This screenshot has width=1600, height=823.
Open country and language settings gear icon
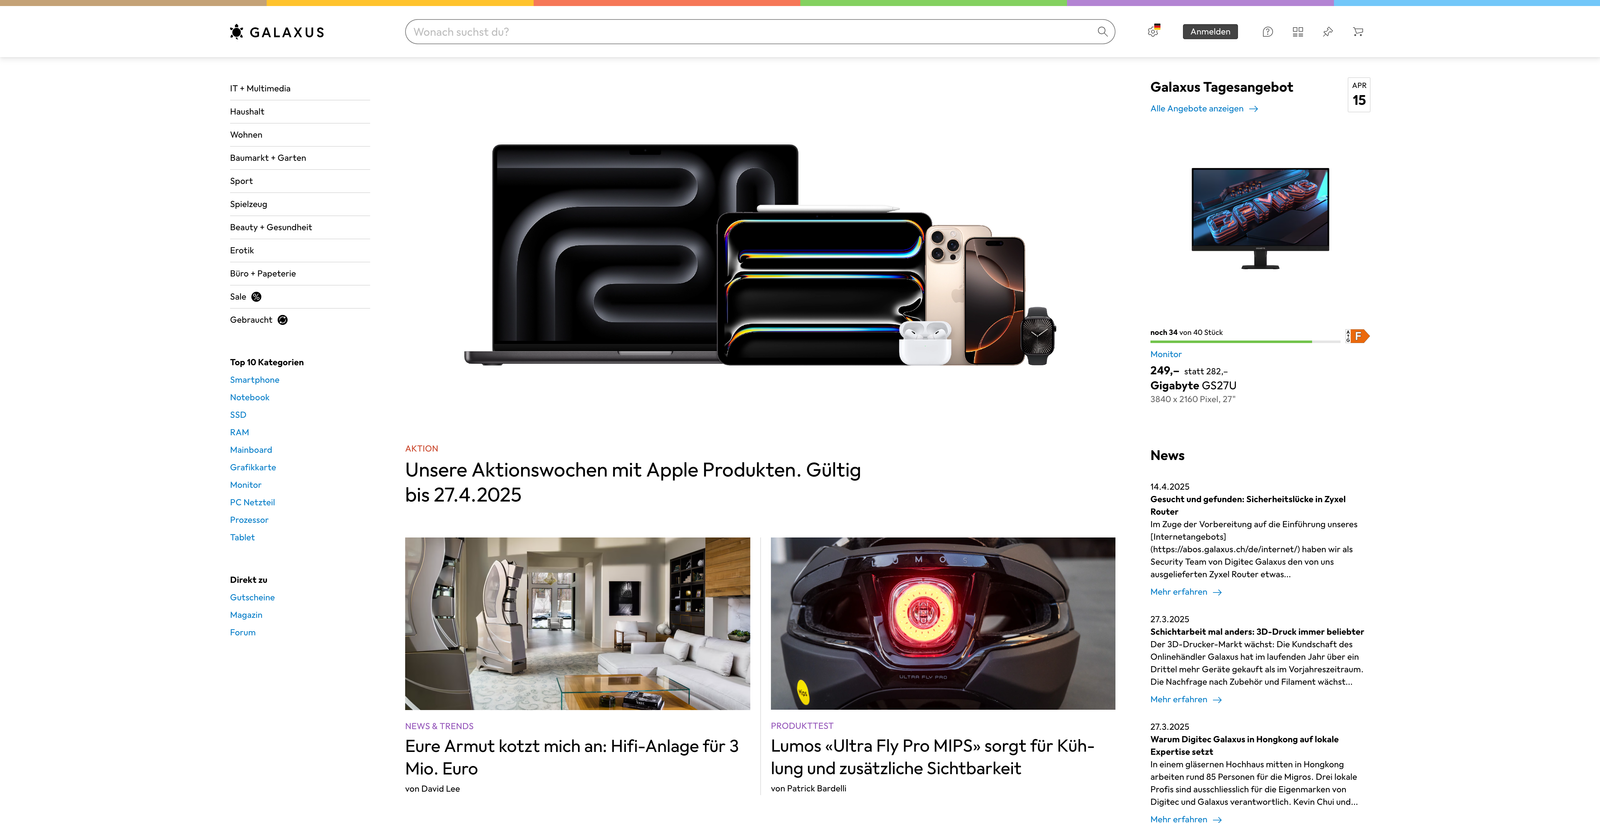point(1153,32)
